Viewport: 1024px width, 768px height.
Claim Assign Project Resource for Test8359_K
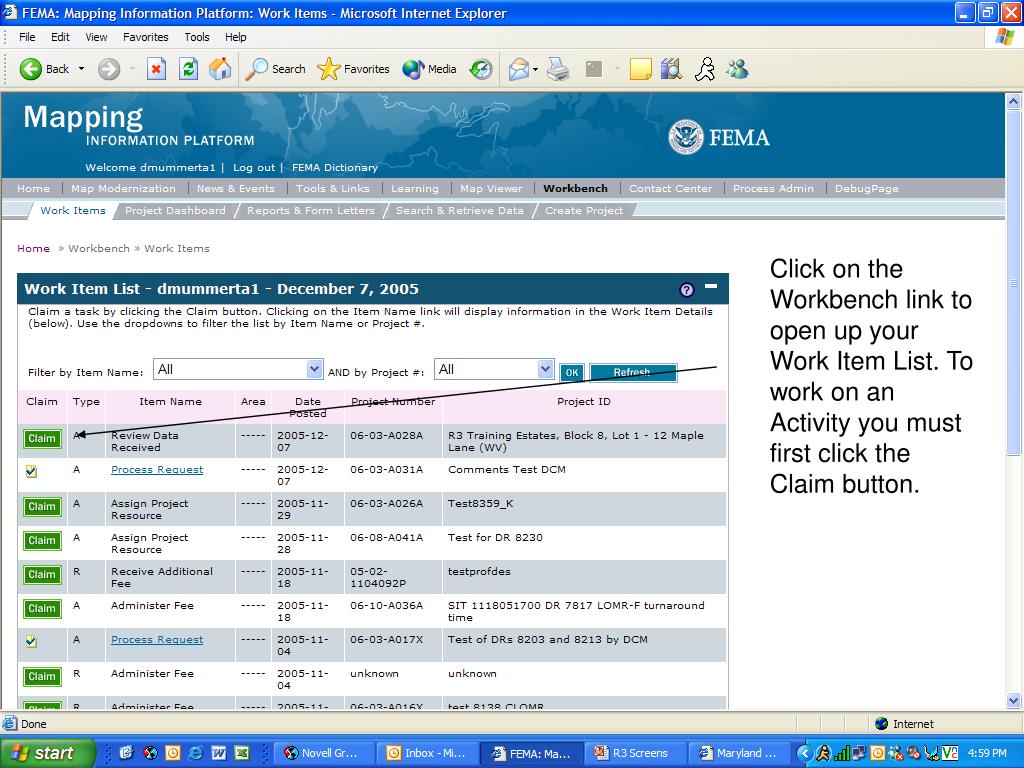pos(42,507)
